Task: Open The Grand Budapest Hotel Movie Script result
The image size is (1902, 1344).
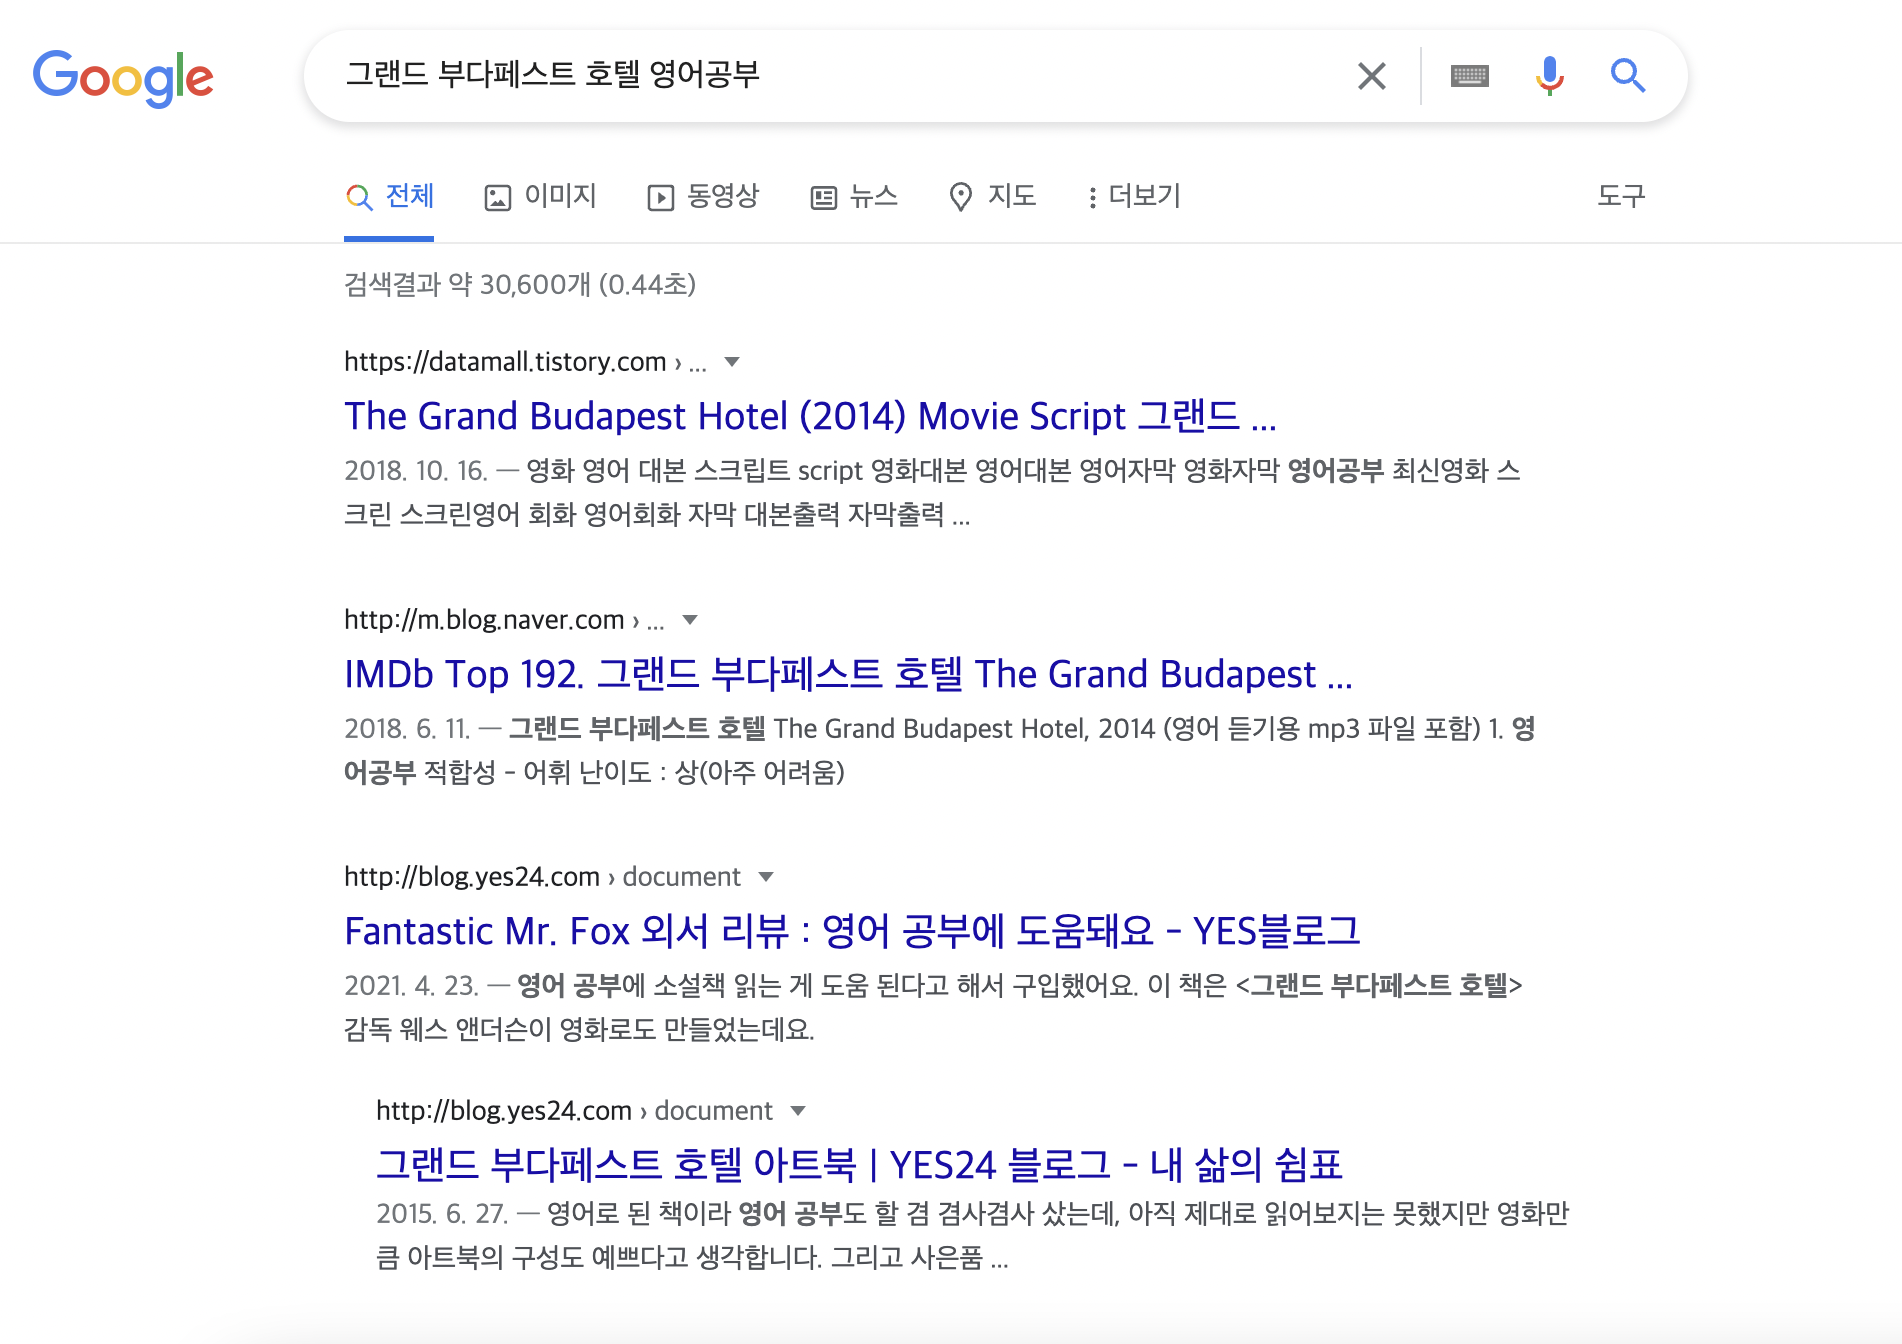Action: [x=810, y=416]
